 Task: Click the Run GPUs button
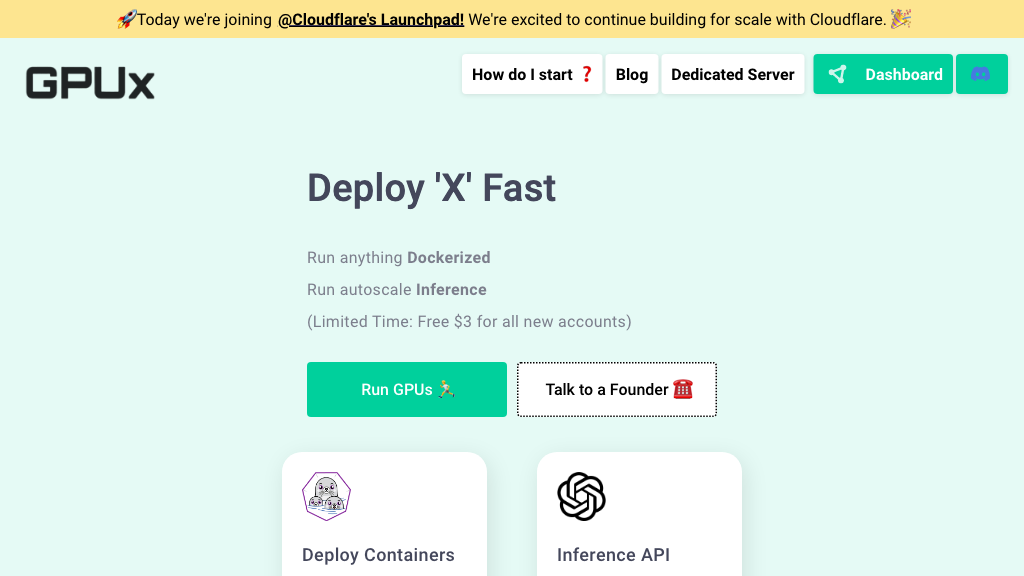[406, 389]
